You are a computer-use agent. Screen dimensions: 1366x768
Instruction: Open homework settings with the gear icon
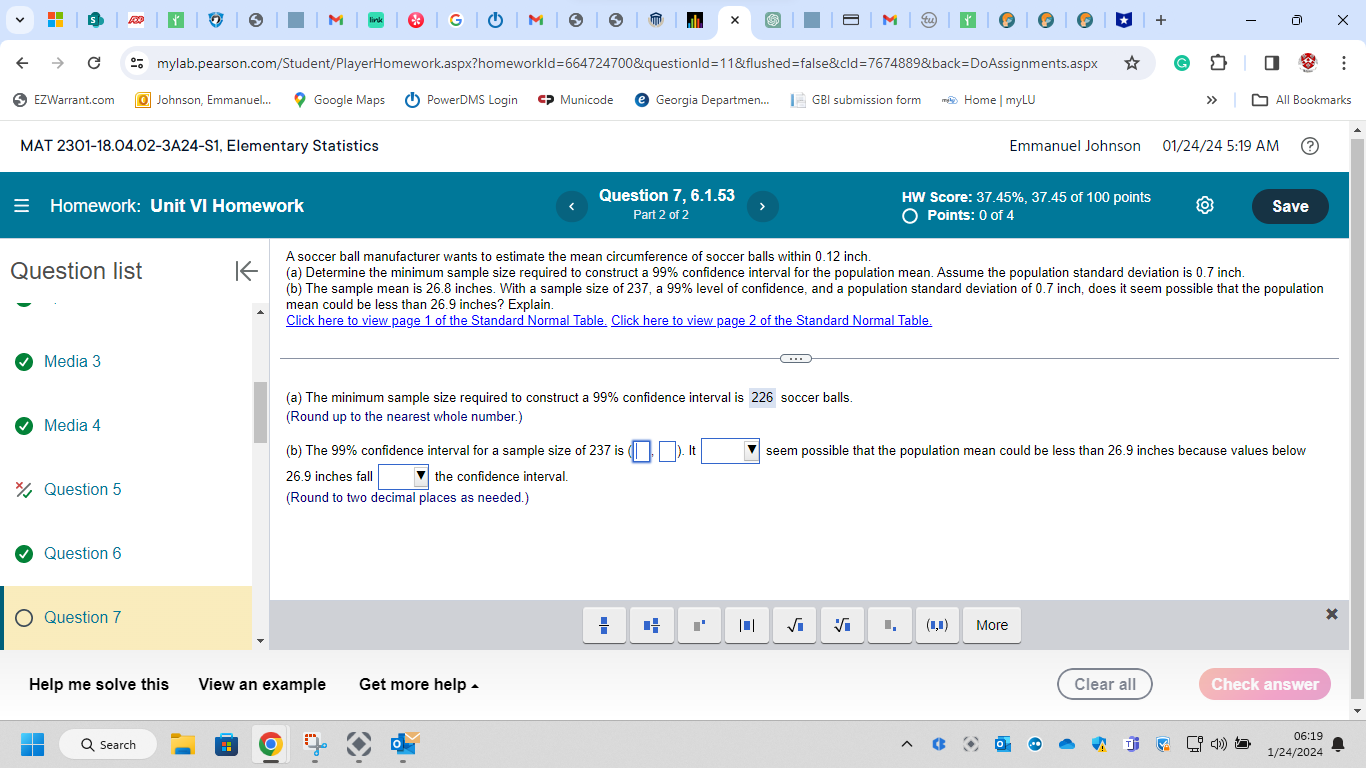click(x=1204, y=204)
